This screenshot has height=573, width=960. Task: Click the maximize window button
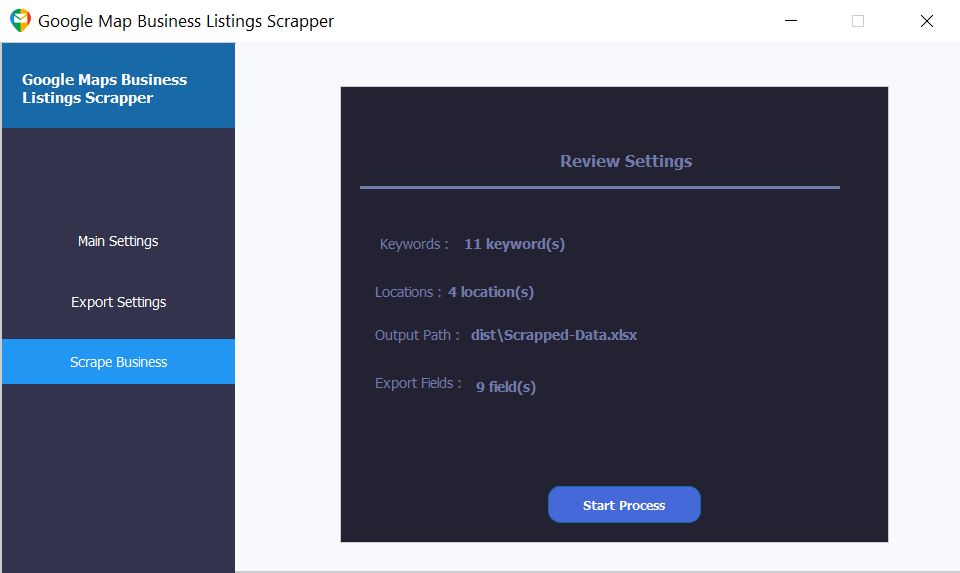point(858,21)
